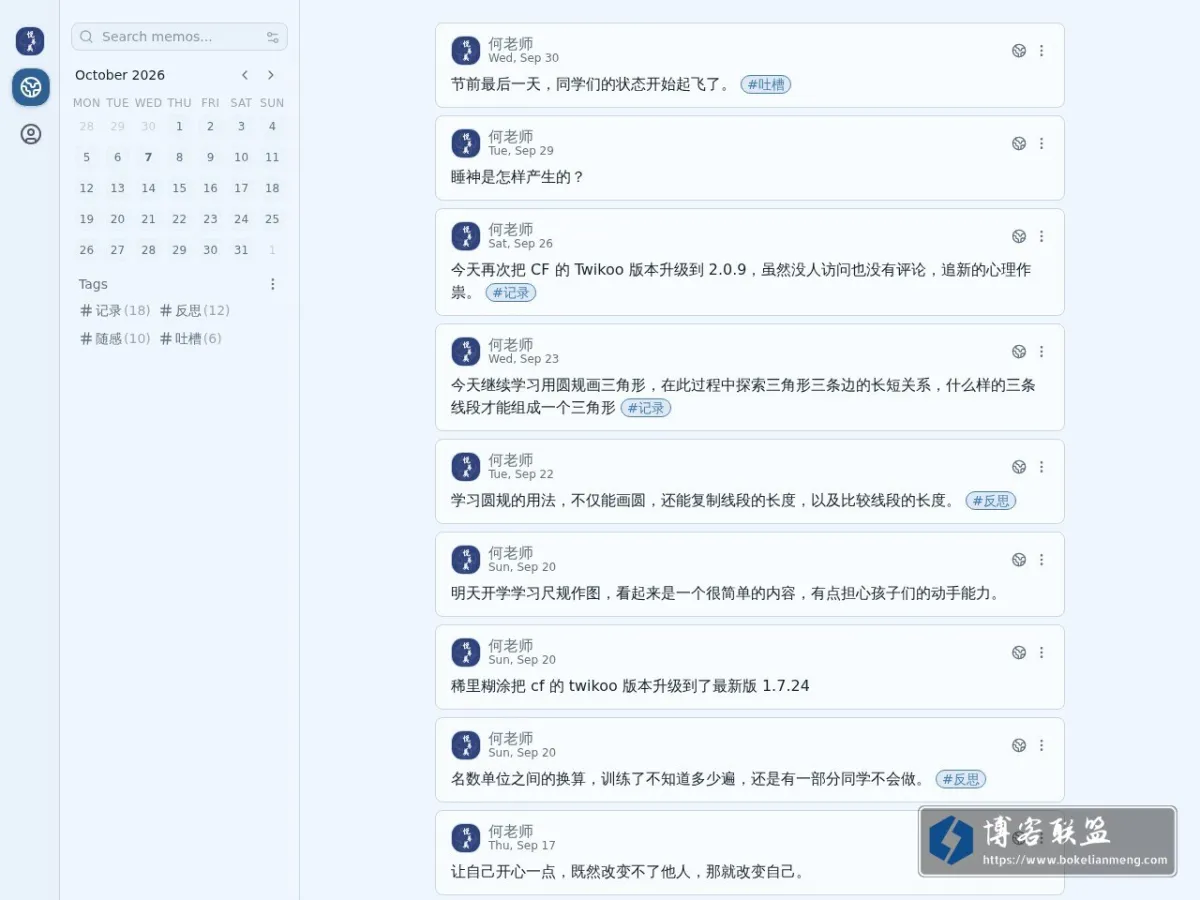
Task: Click visibility icon on twikoo 1.7.24 memo
Action: tap(1019, 653)
